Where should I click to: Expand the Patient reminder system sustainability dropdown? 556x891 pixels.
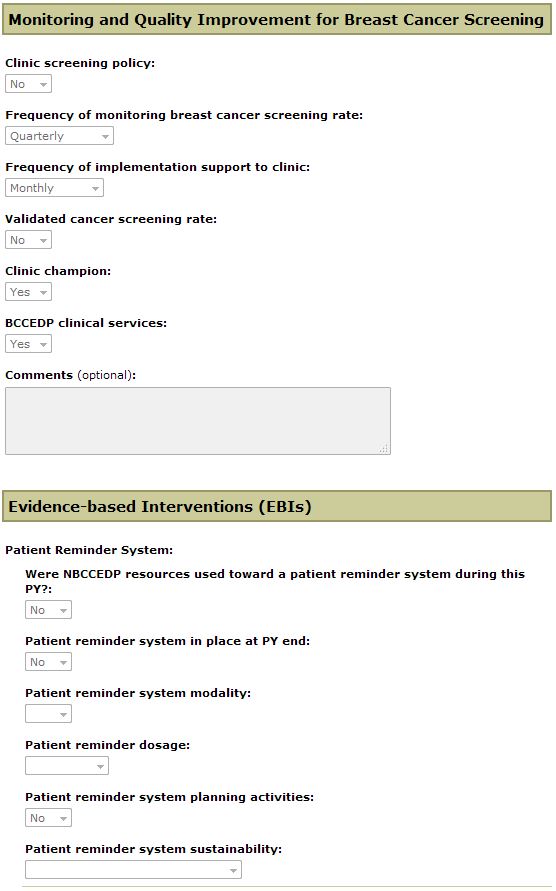pyautogui.click(x=133, y=870)
